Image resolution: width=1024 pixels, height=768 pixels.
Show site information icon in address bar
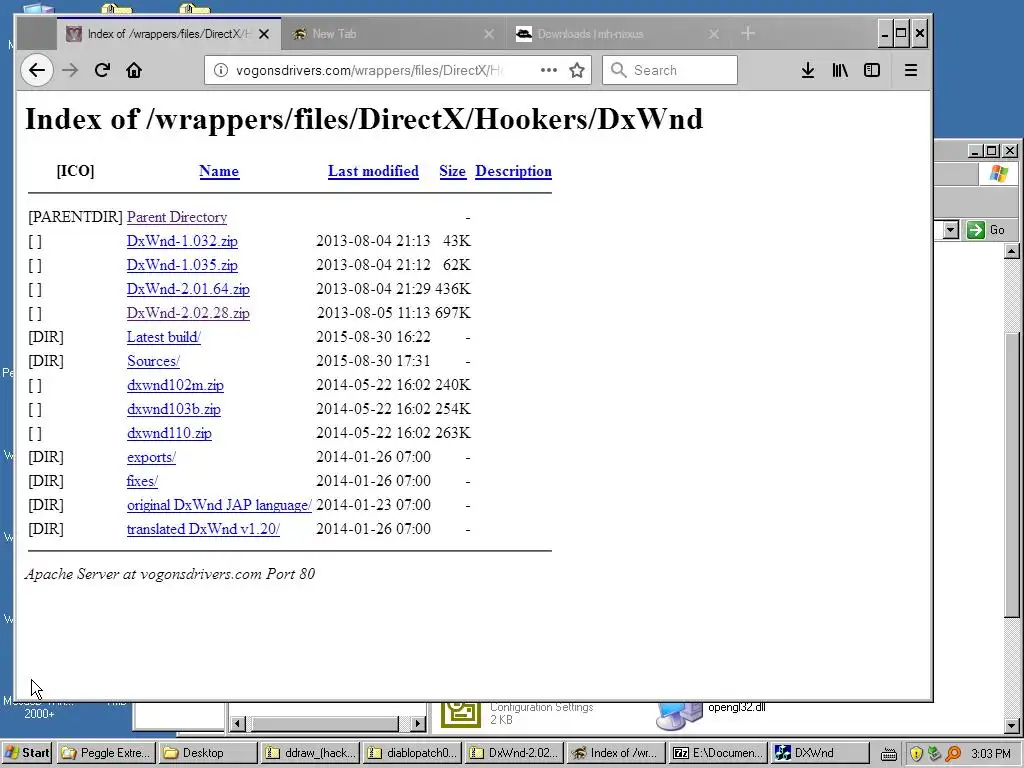(221, 70)
